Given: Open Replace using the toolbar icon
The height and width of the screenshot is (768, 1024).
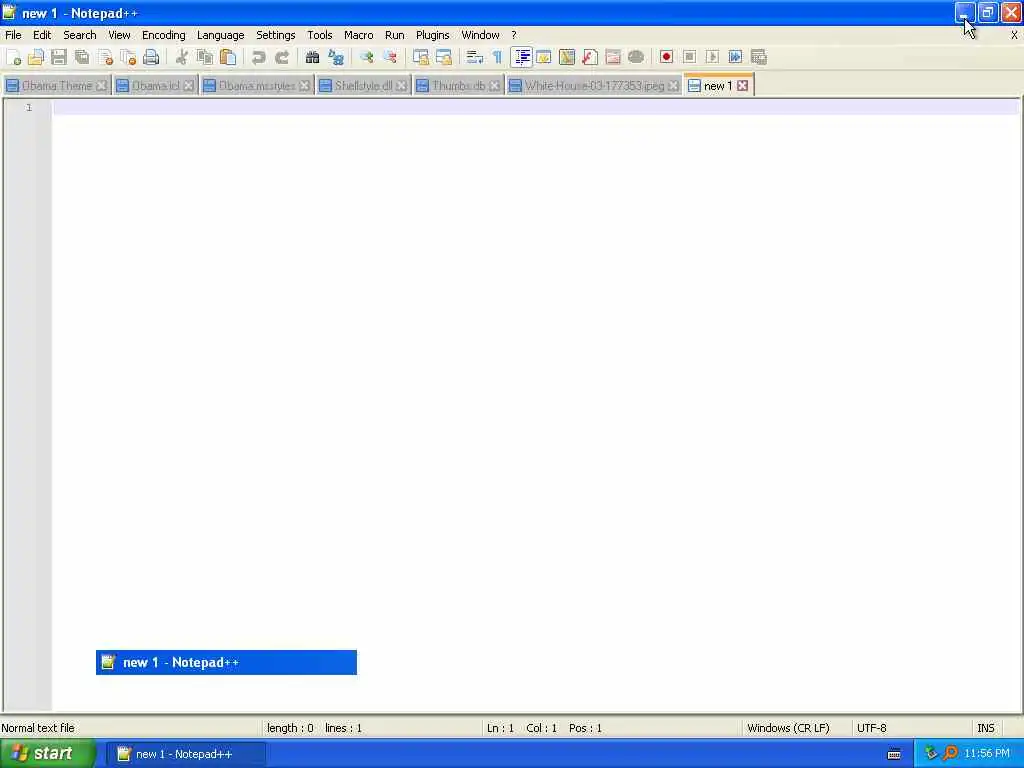Looking at the screenshot, I should click(336, 57).
